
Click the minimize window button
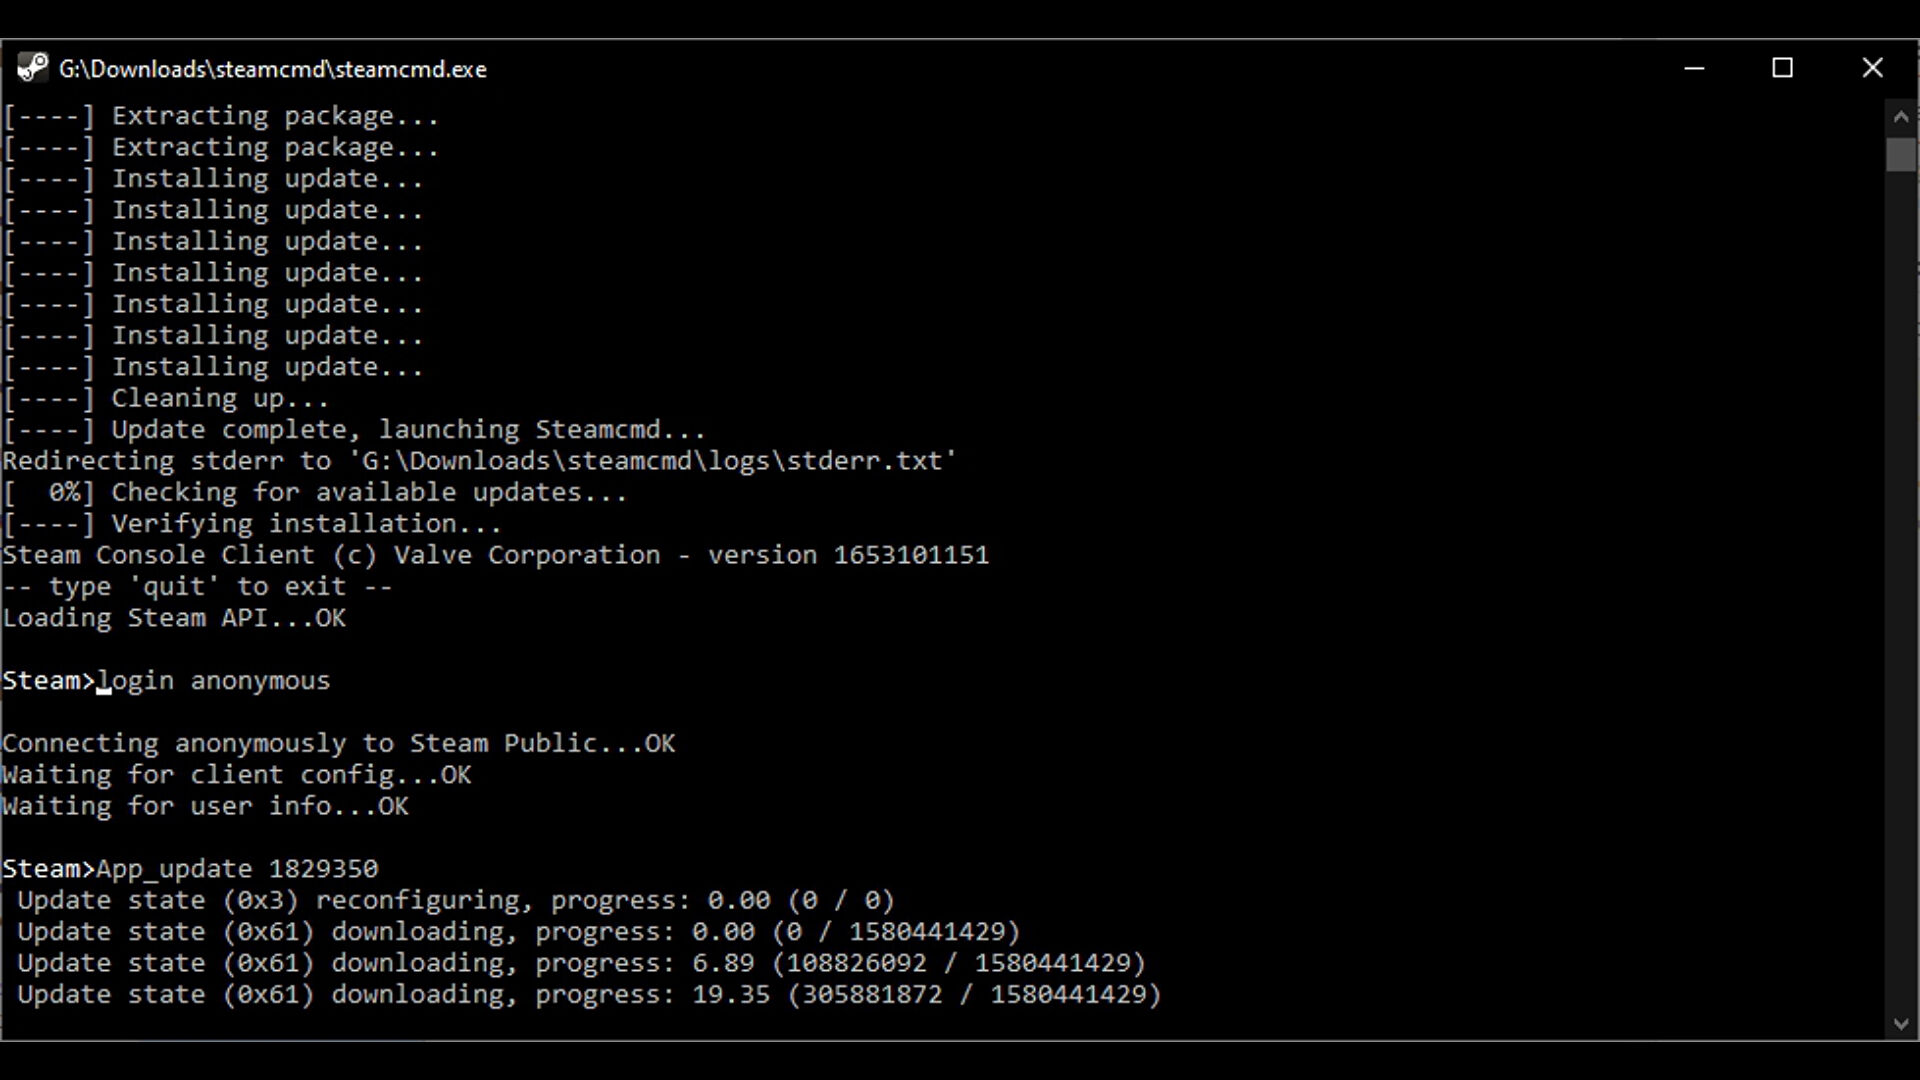tap(1695, 67)
